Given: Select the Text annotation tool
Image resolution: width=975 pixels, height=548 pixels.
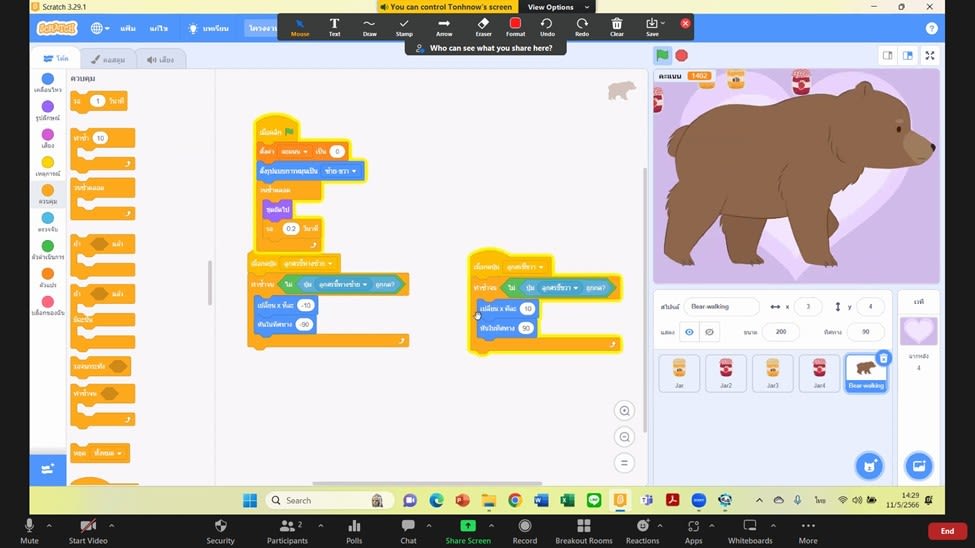Looking at the screenshot, I should click(335, 27).
